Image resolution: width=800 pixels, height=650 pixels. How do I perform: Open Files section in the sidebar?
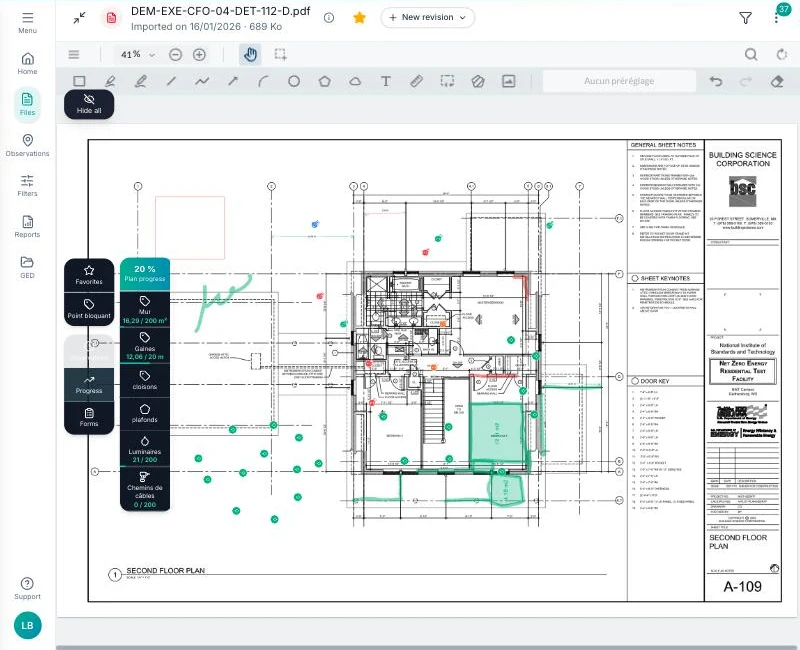tap(28, 105)
